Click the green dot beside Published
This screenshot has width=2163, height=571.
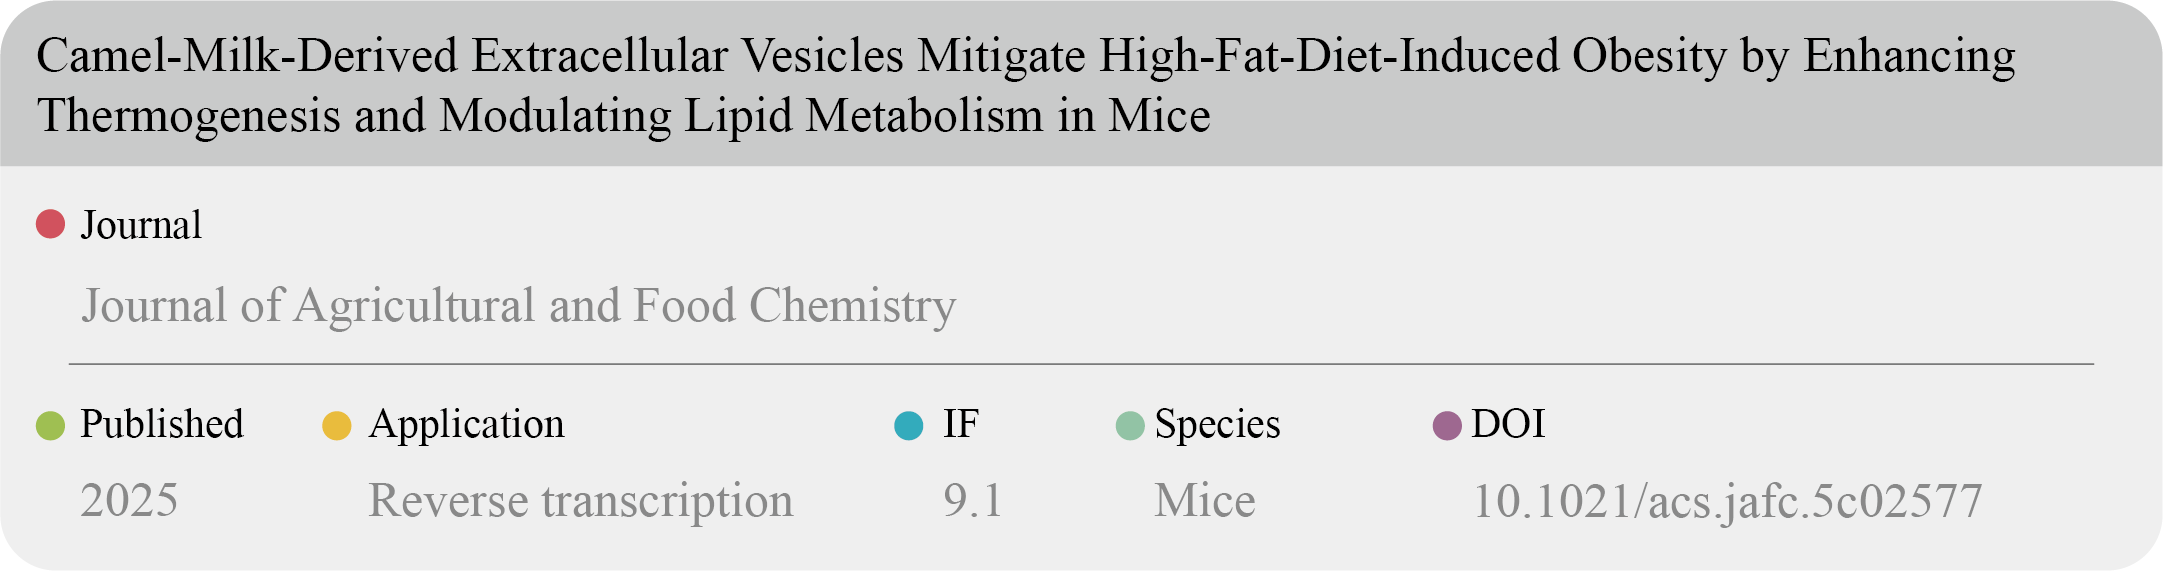point(50,425)
